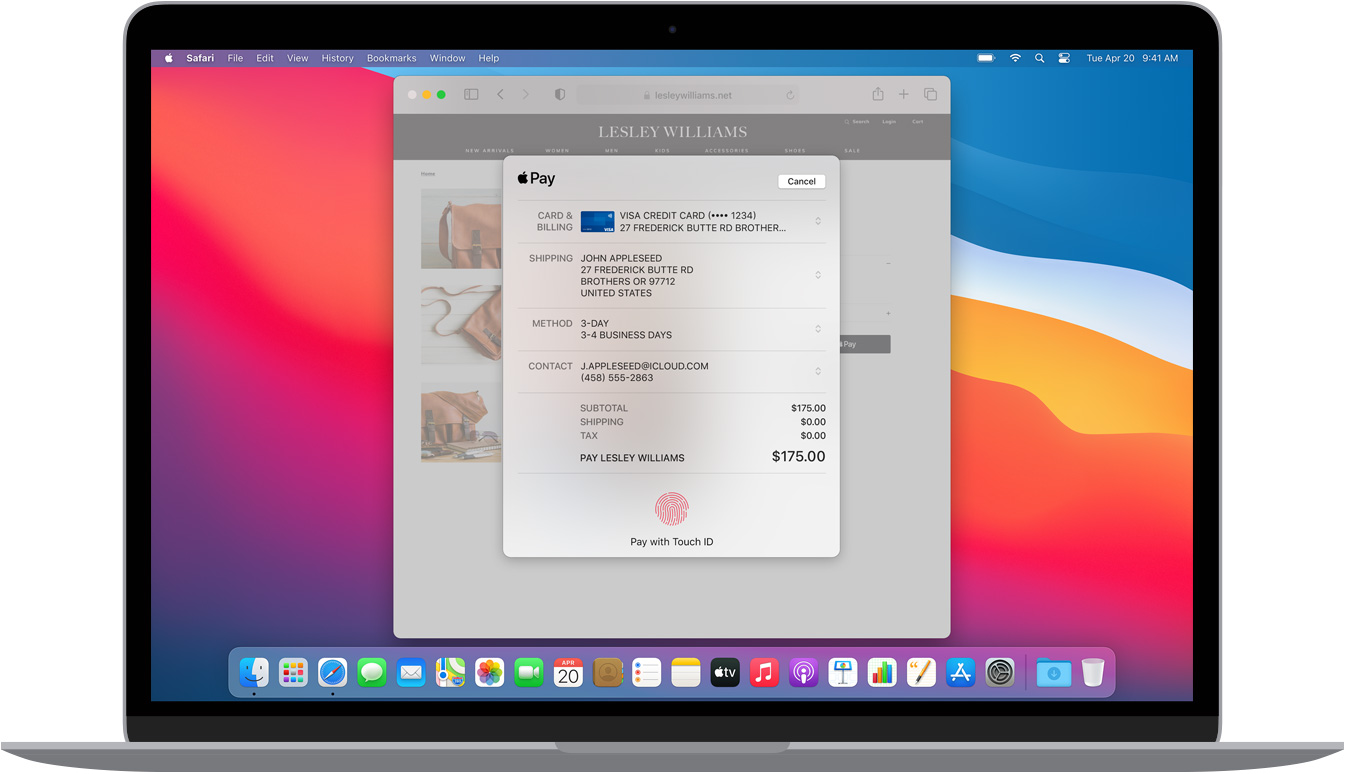Reload the page with the refresh icon

(x=790, y=95)
